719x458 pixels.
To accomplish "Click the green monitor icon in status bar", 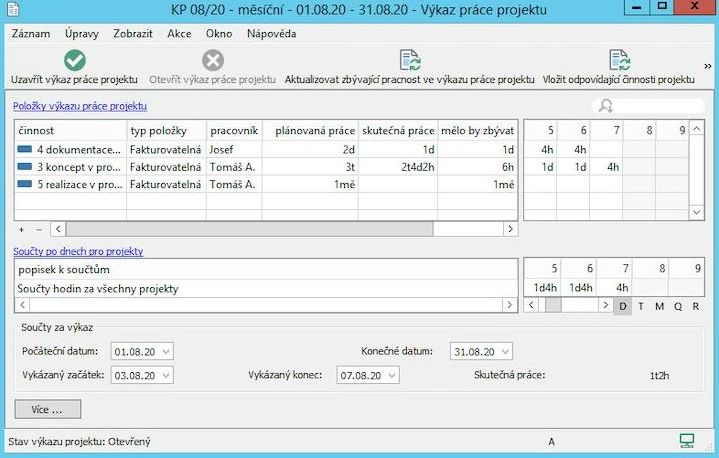I will click(x=687, y=440).
